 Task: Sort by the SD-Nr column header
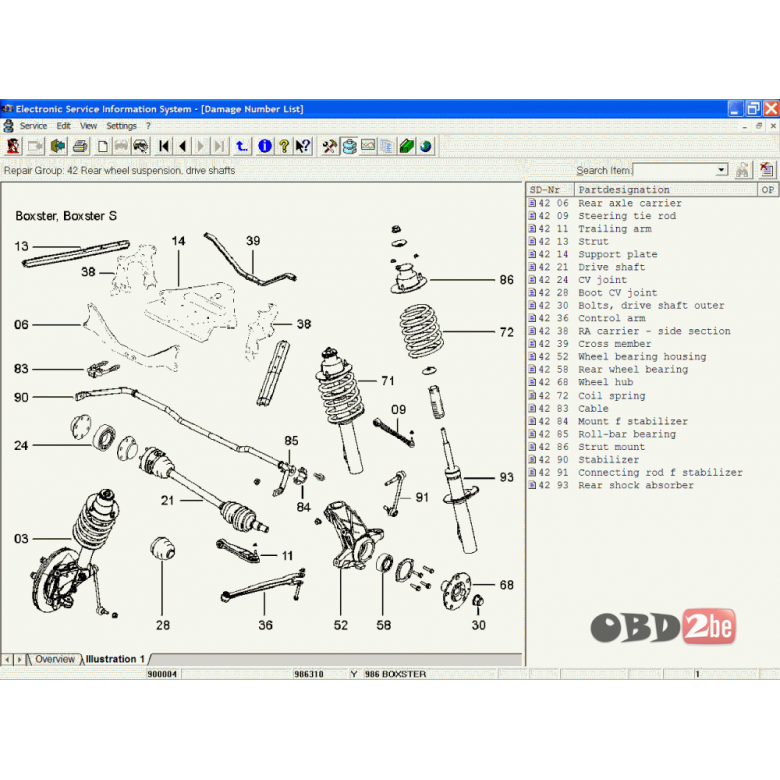point(550,190)
